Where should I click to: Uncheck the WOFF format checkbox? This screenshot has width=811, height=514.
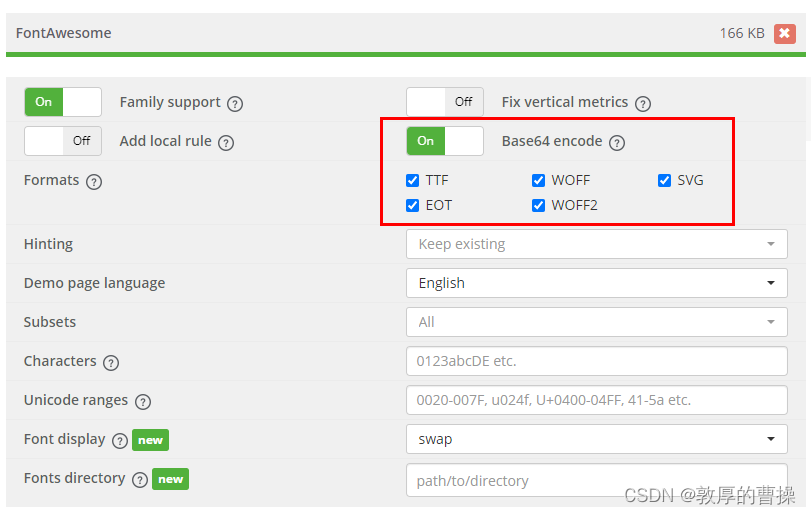pyautogui.click(x=538, y=180)
